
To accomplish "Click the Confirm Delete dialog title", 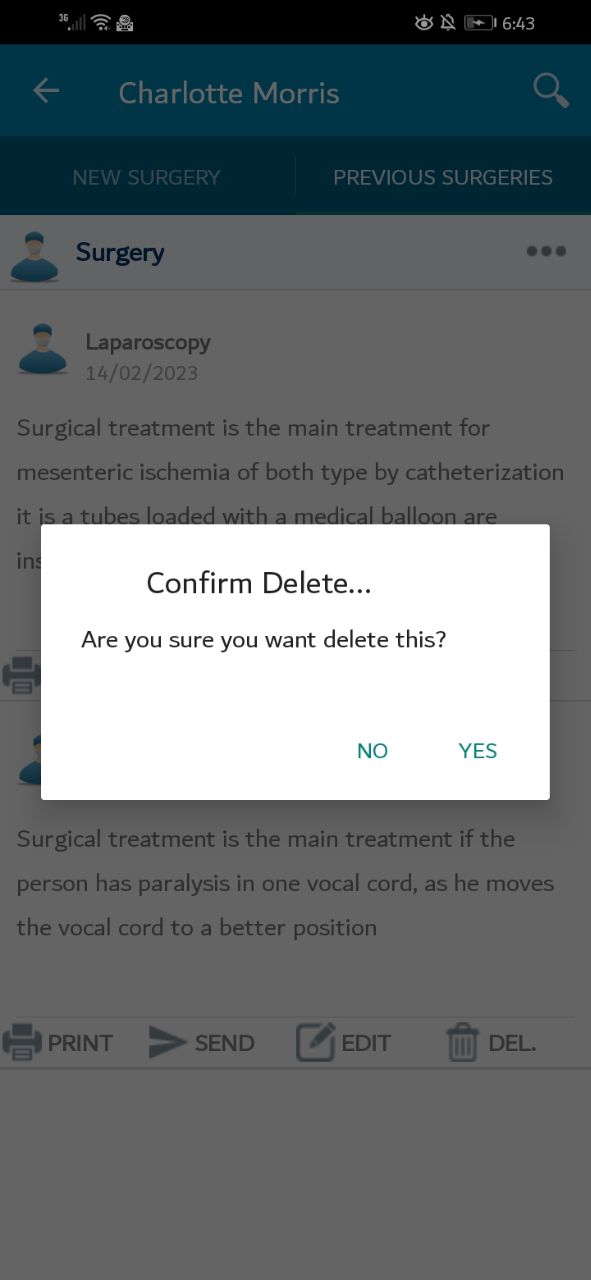I will pos(259,583).
